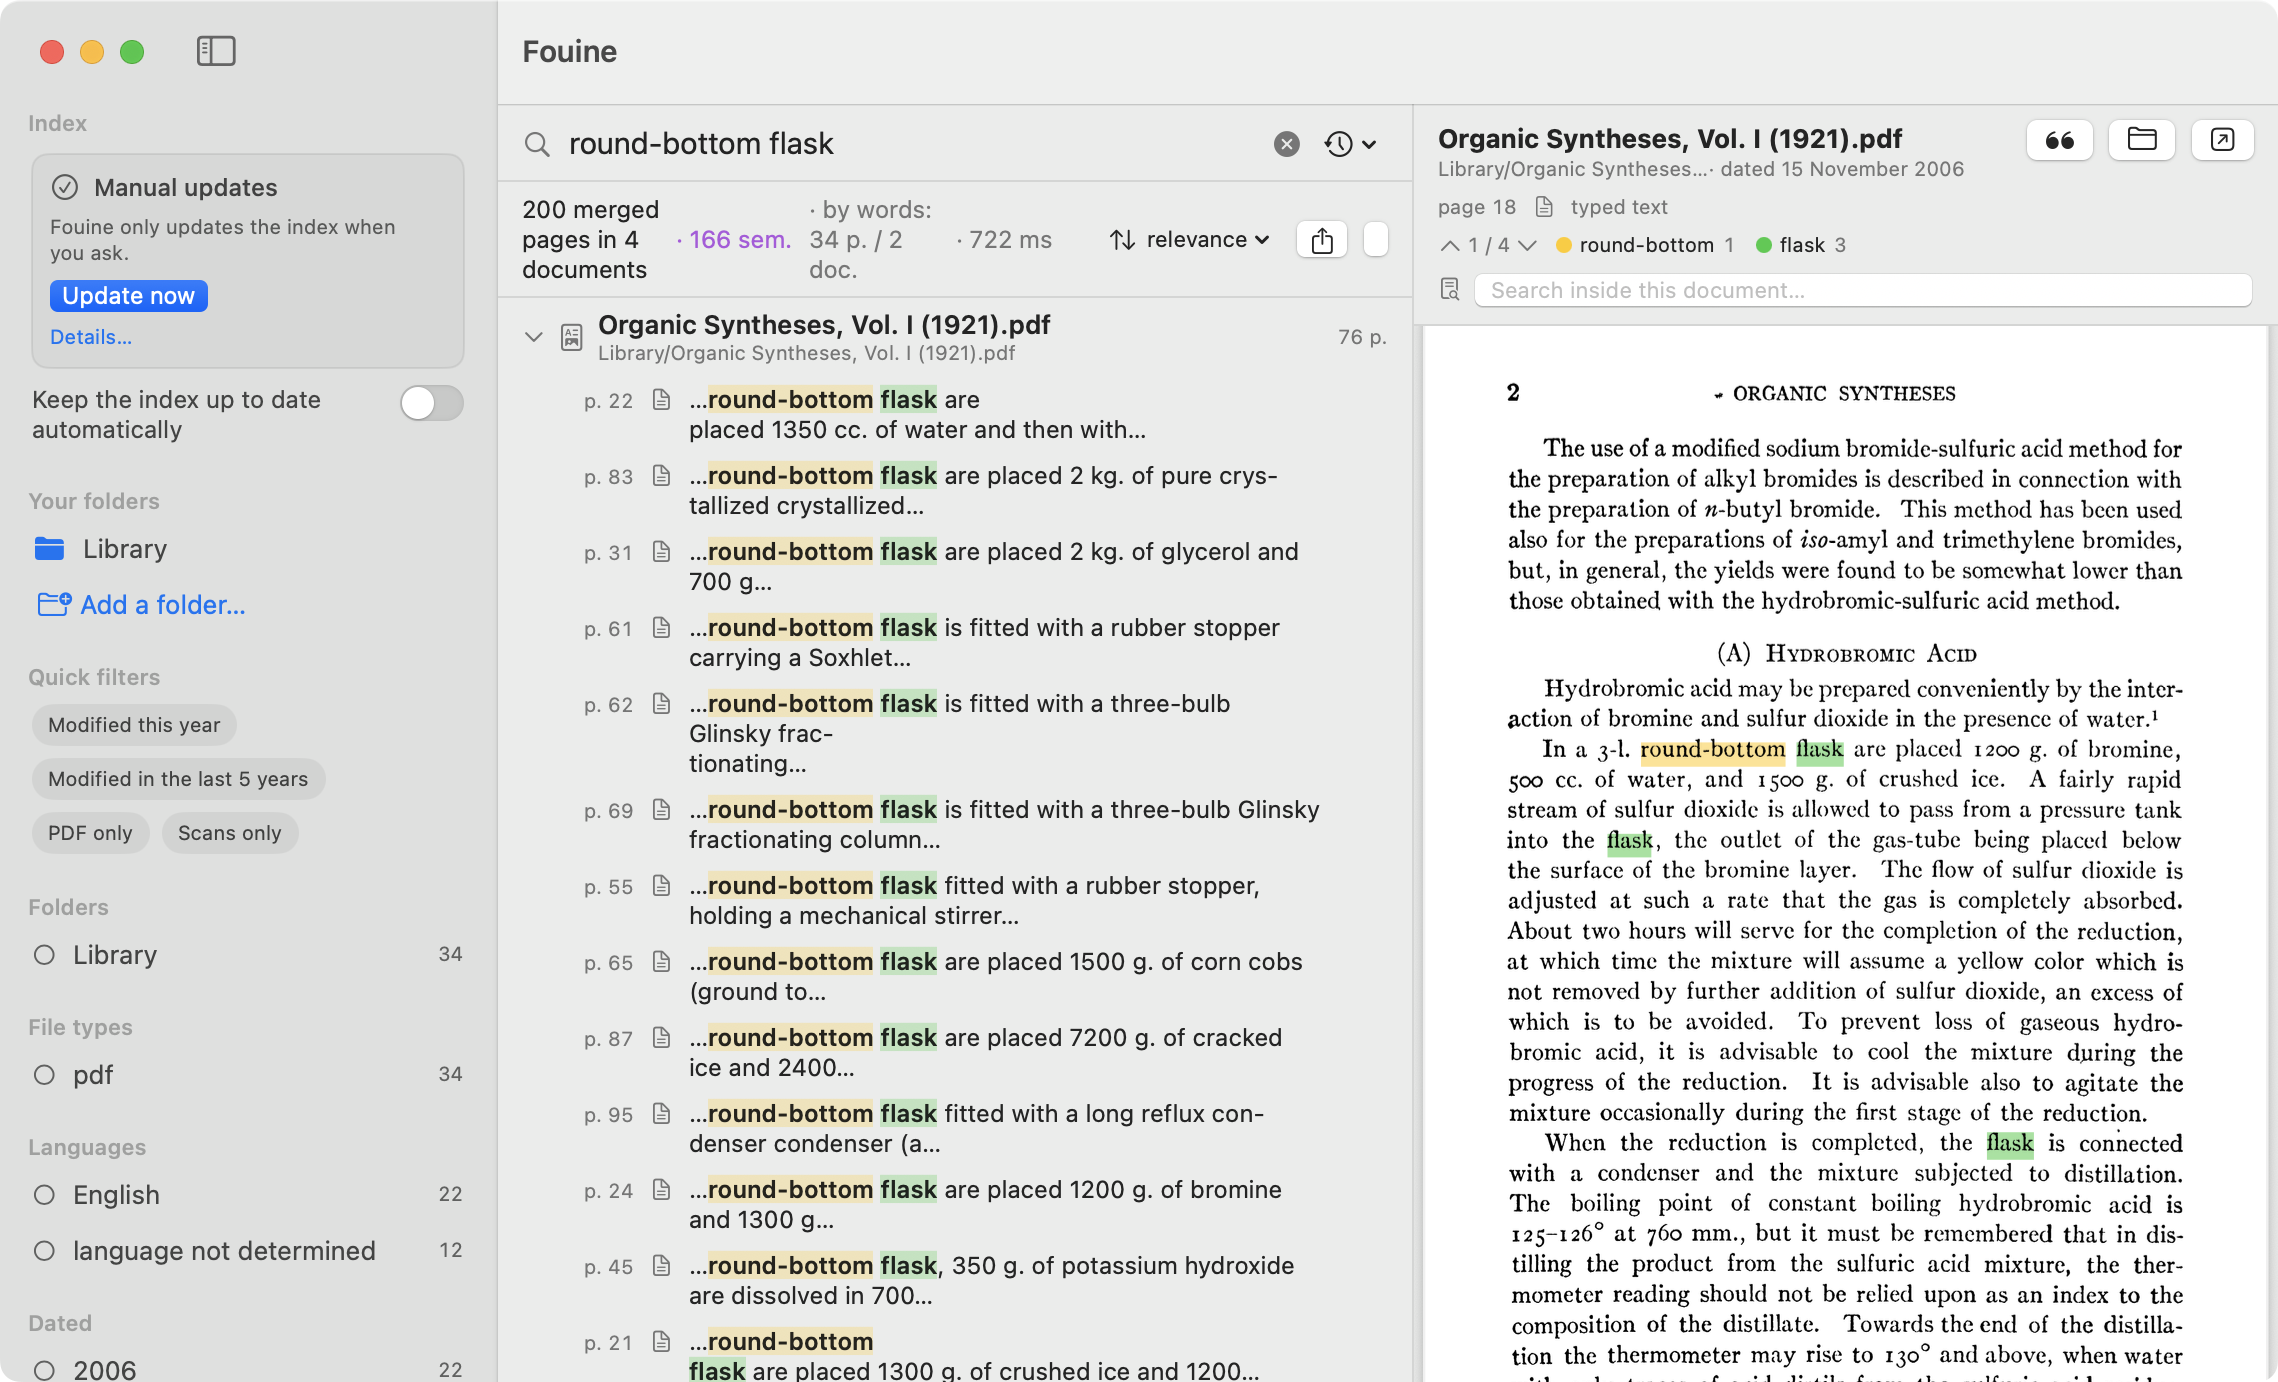Apply Modified this year filter
Viewport: 2278px width, 1382px height.
click(x=134, y=725)
